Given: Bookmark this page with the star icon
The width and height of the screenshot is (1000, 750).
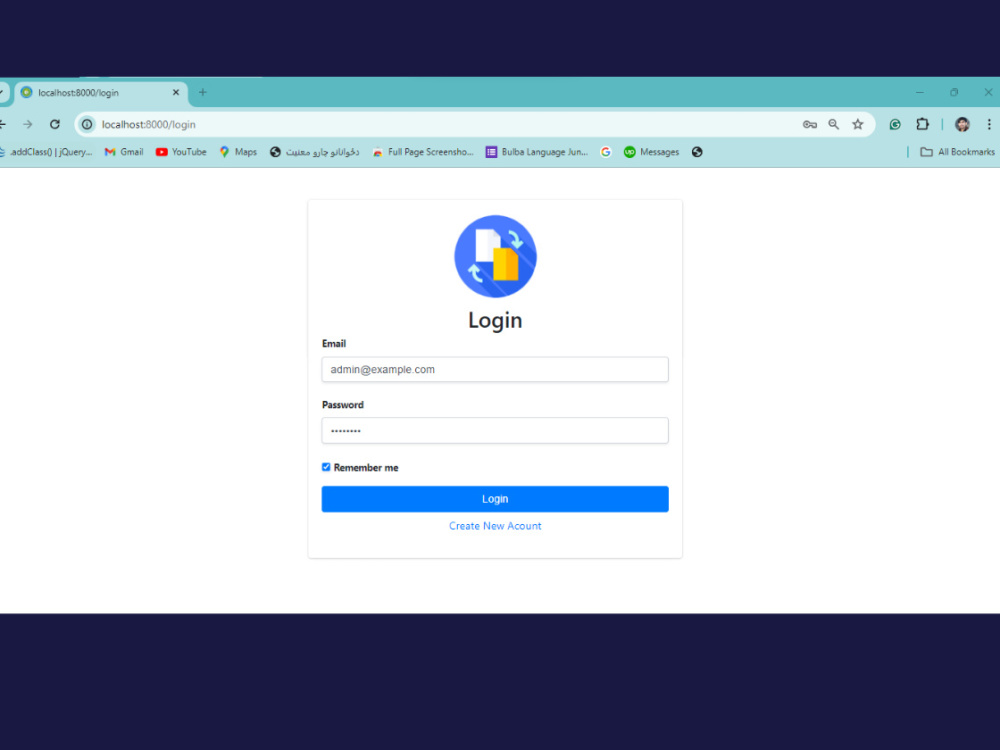Looking at the screenshot, I should [x=858, y=124].
